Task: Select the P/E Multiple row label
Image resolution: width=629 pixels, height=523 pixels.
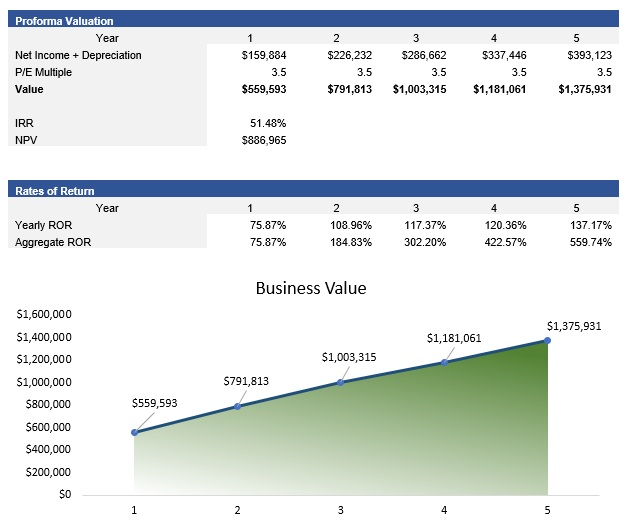Action: click(x=43, y=72)
